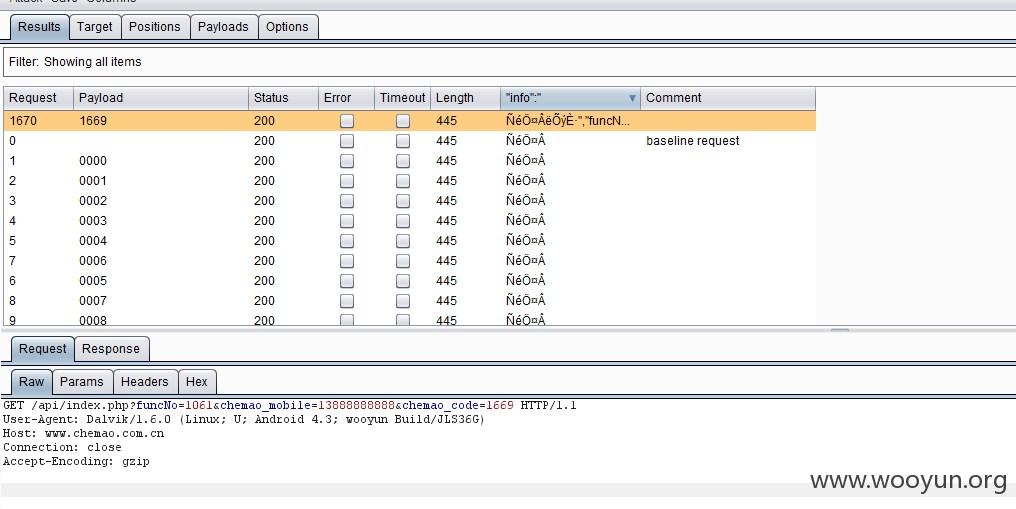Viewport: 1016px width, 509px height.
Task: Toggle Error checkbox for payload 0002
Action: coord(347,201)
